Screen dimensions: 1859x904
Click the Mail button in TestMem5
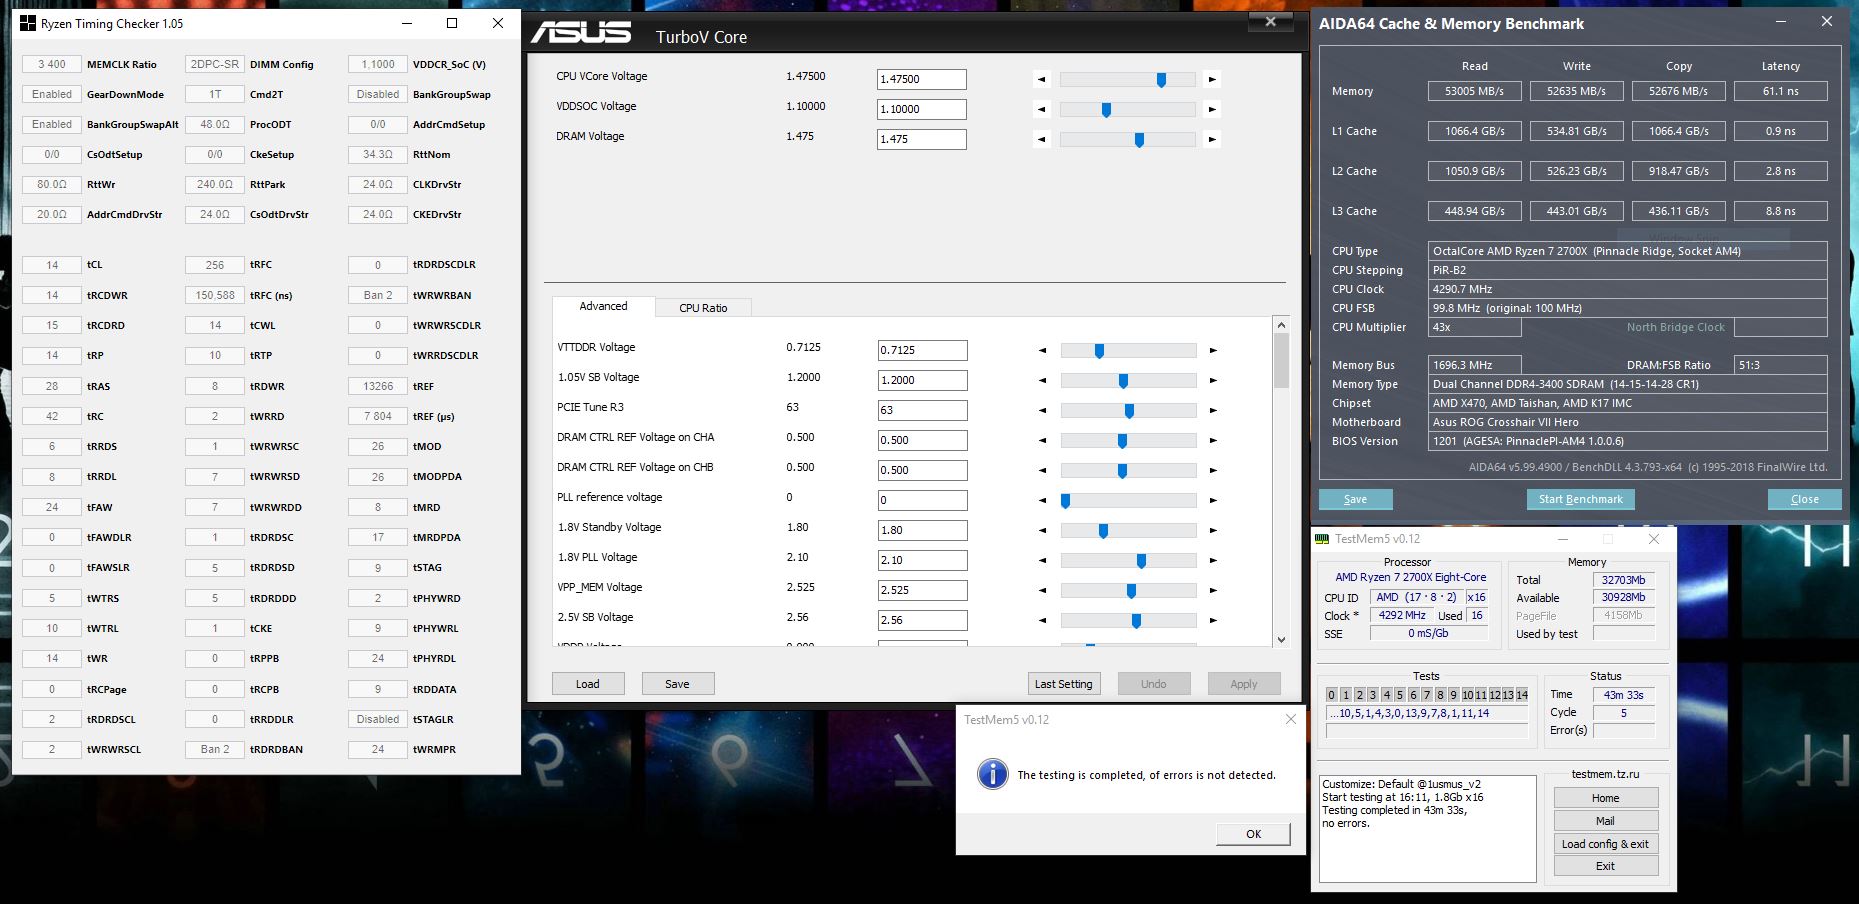click(1606, 821)
